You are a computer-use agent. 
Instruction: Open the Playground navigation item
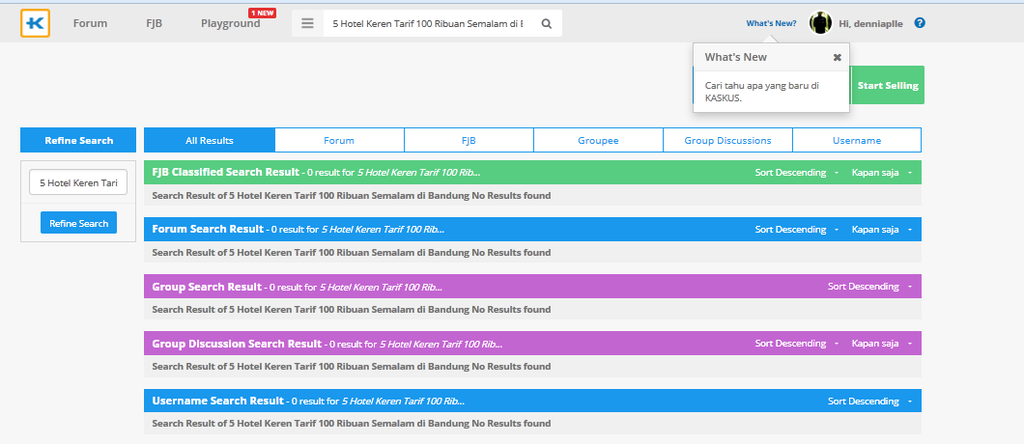(231, 24)
